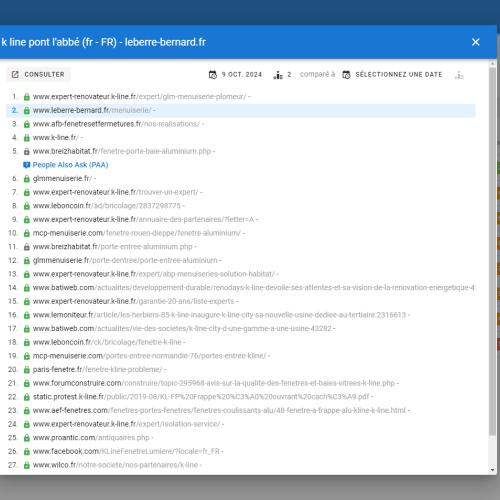The width and height of the screenshot is (500, 500).
Task: Click the ranking podium icon next to 2
Action: 278,75
